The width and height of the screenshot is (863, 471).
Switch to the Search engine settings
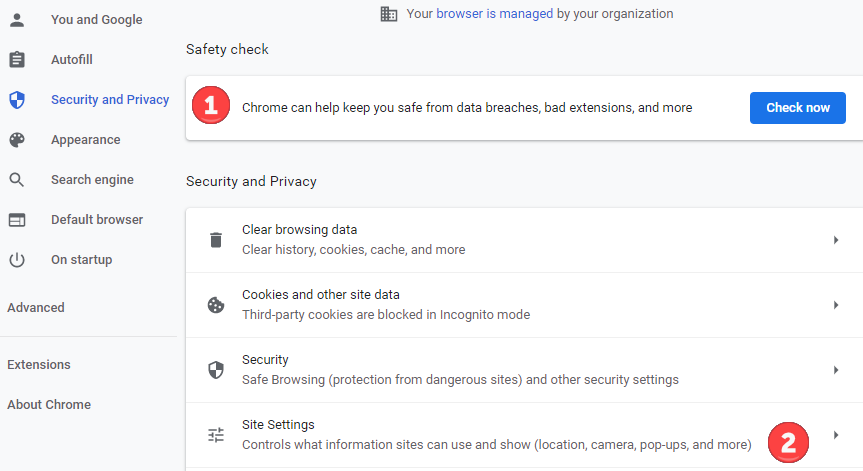point(92,179)
